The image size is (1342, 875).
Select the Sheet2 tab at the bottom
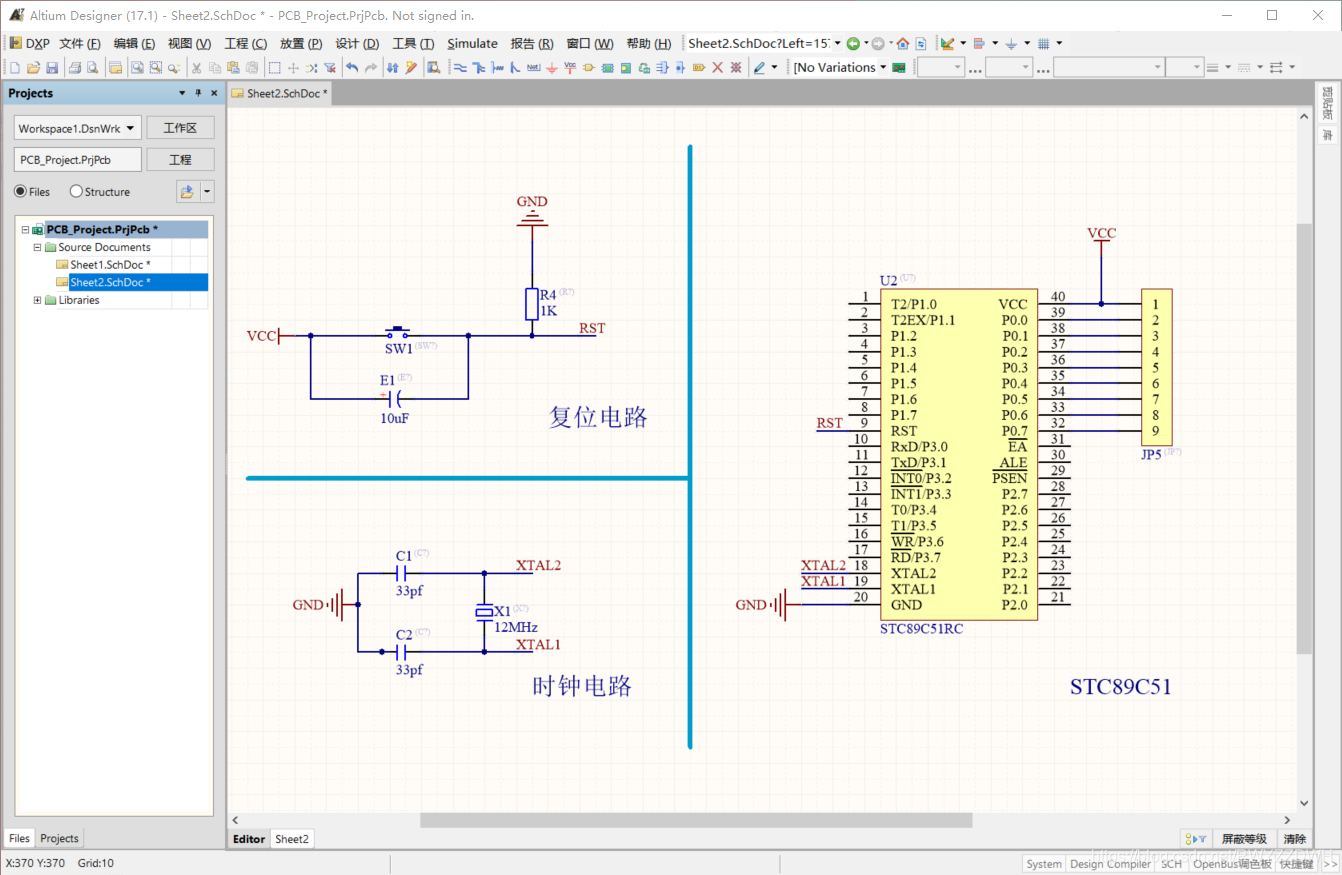coord(292,839)
